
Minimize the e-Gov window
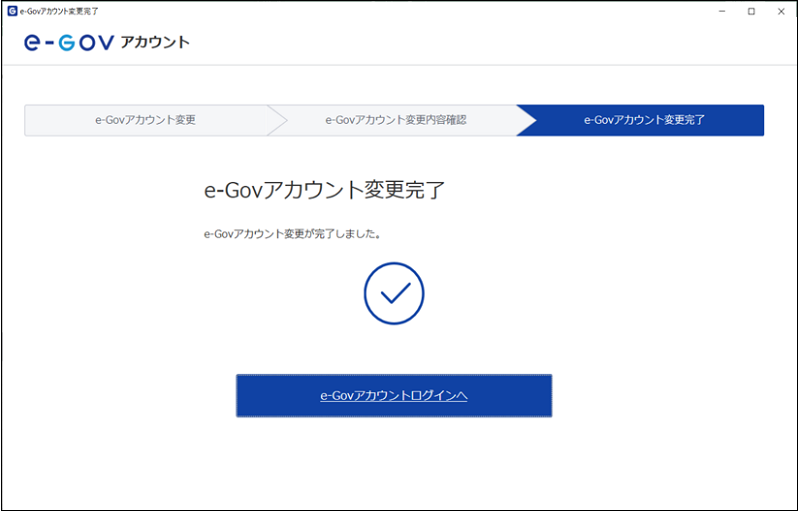coord(722,11)
